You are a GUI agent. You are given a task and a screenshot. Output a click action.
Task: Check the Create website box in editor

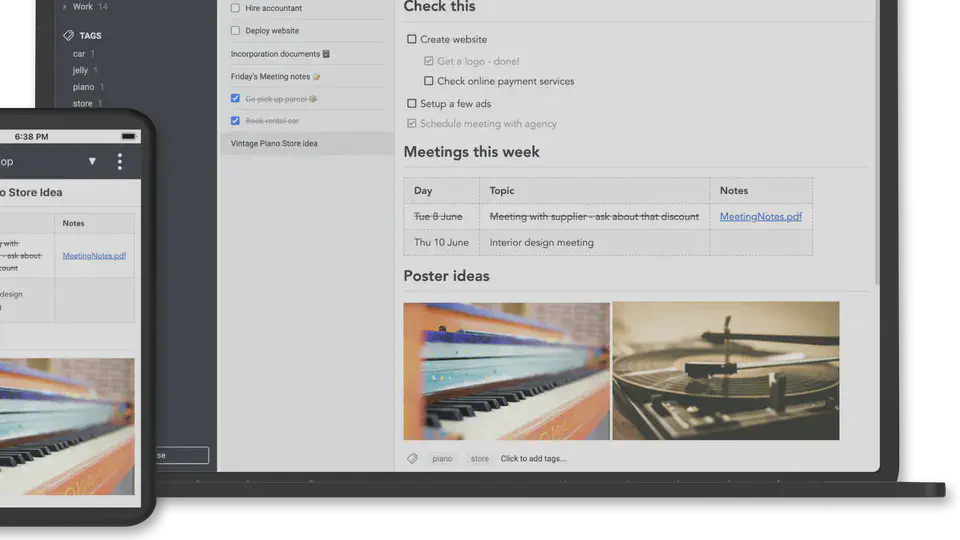[x=412, y=40]
